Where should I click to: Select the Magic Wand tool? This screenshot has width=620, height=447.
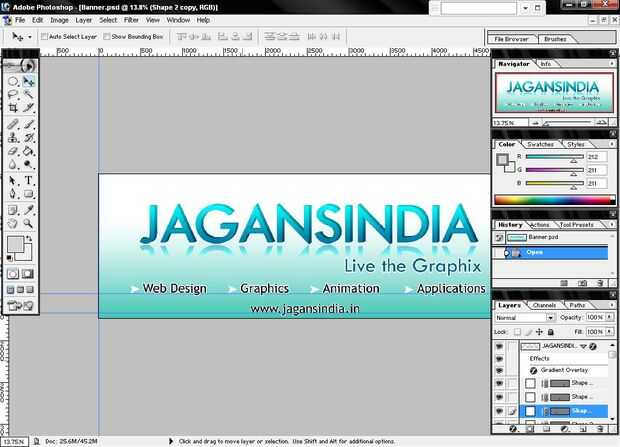tap(28, 95)
